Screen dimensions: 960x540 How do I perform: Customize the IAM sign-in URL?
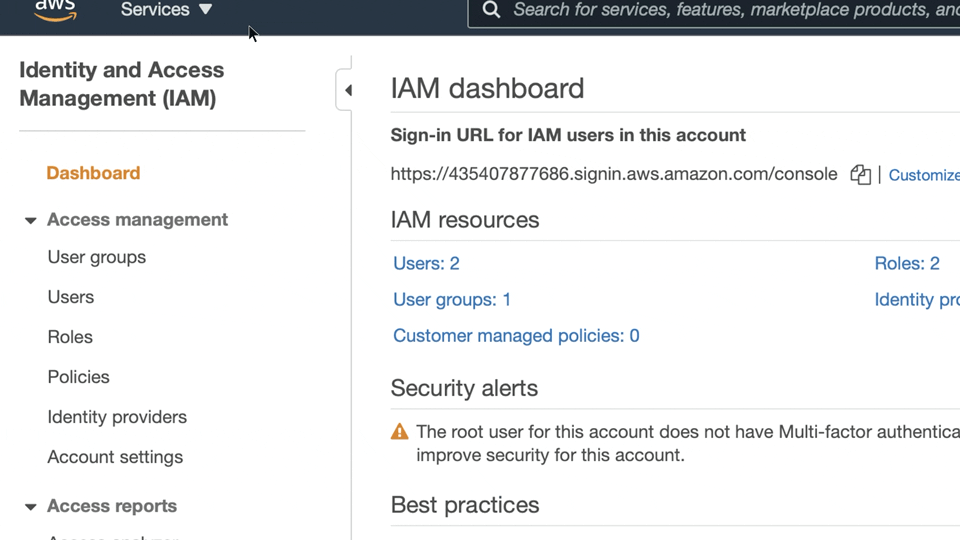click(x=924, y=175)
